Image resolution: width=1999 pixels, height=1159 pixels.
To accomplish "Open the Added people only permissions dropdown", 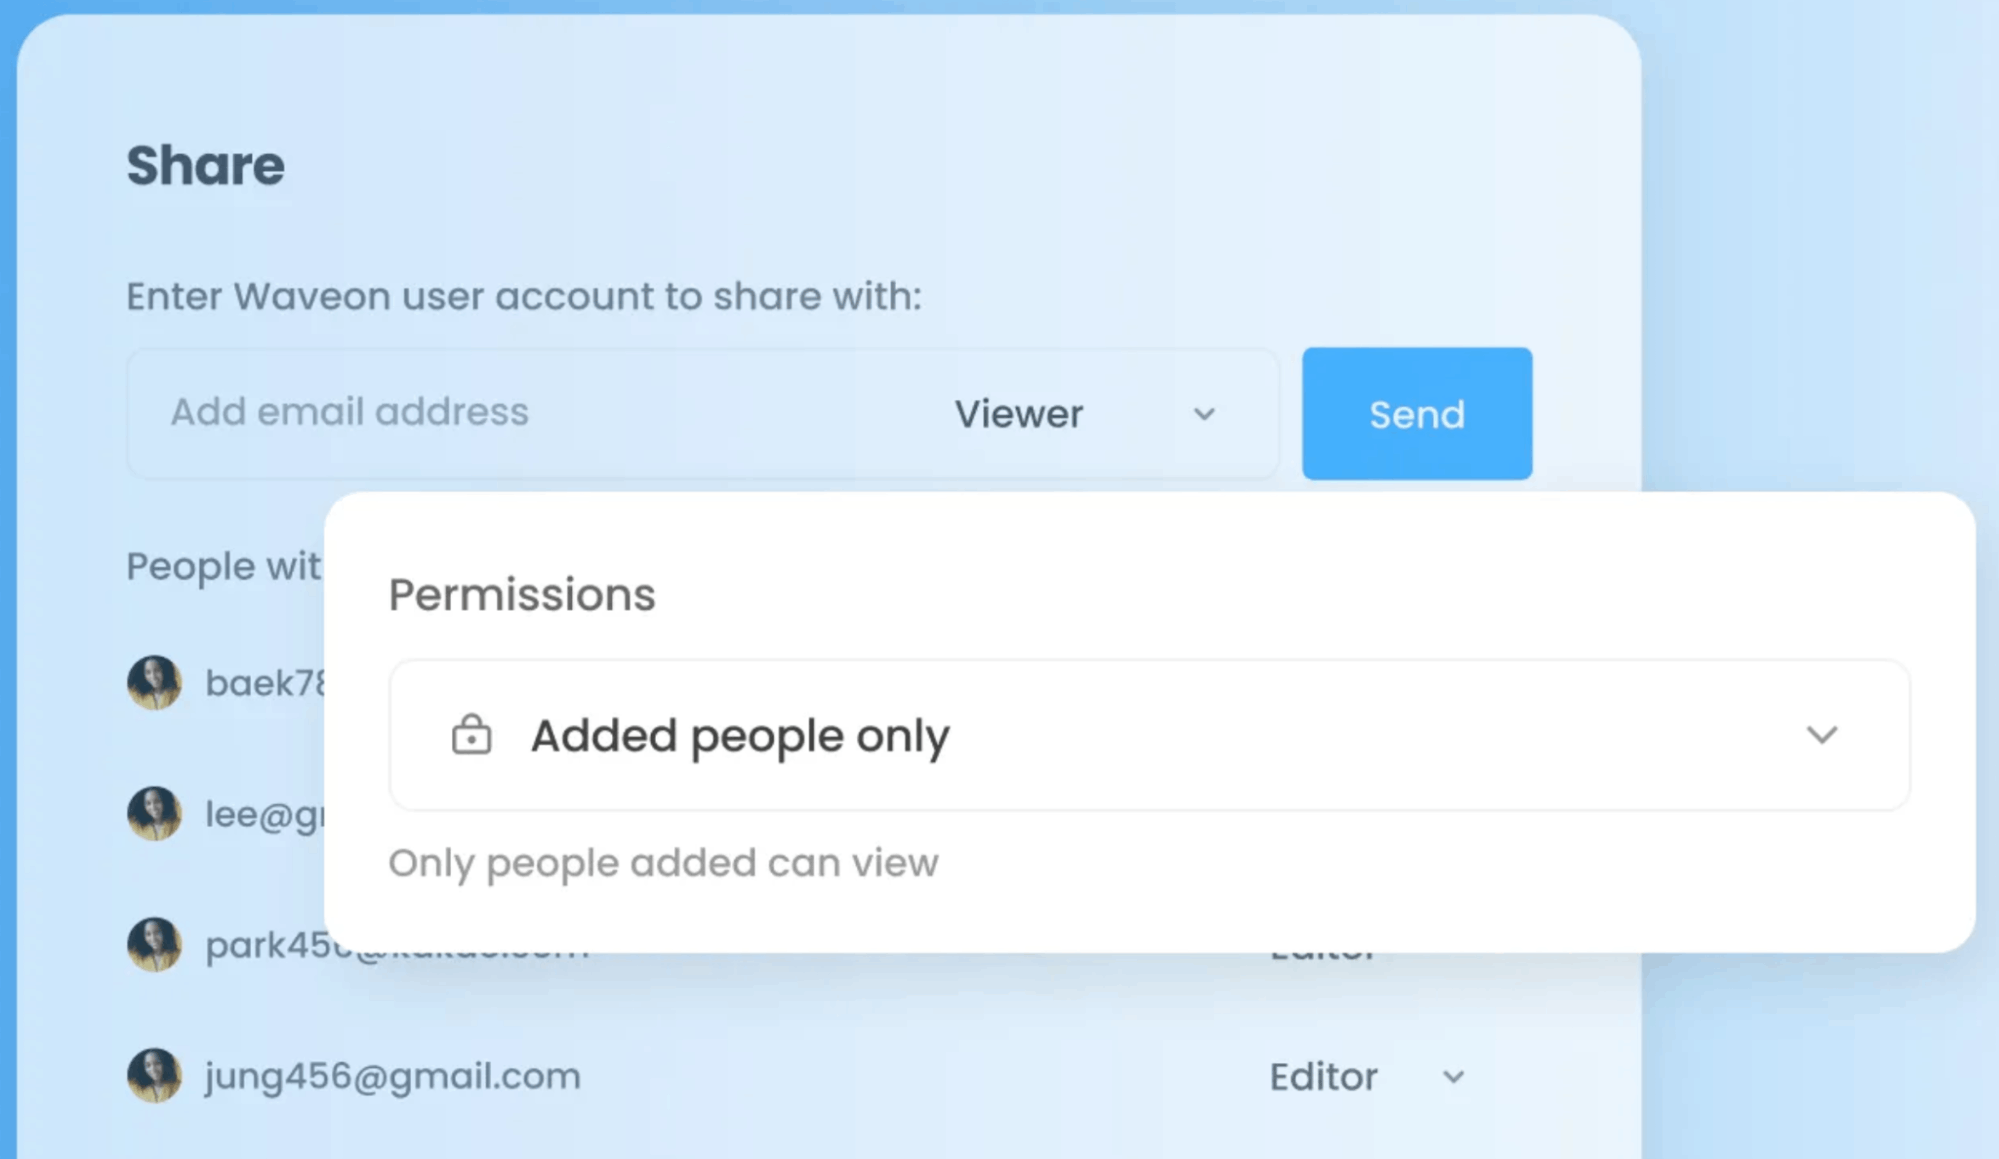I will click(x=1149, y=735).
